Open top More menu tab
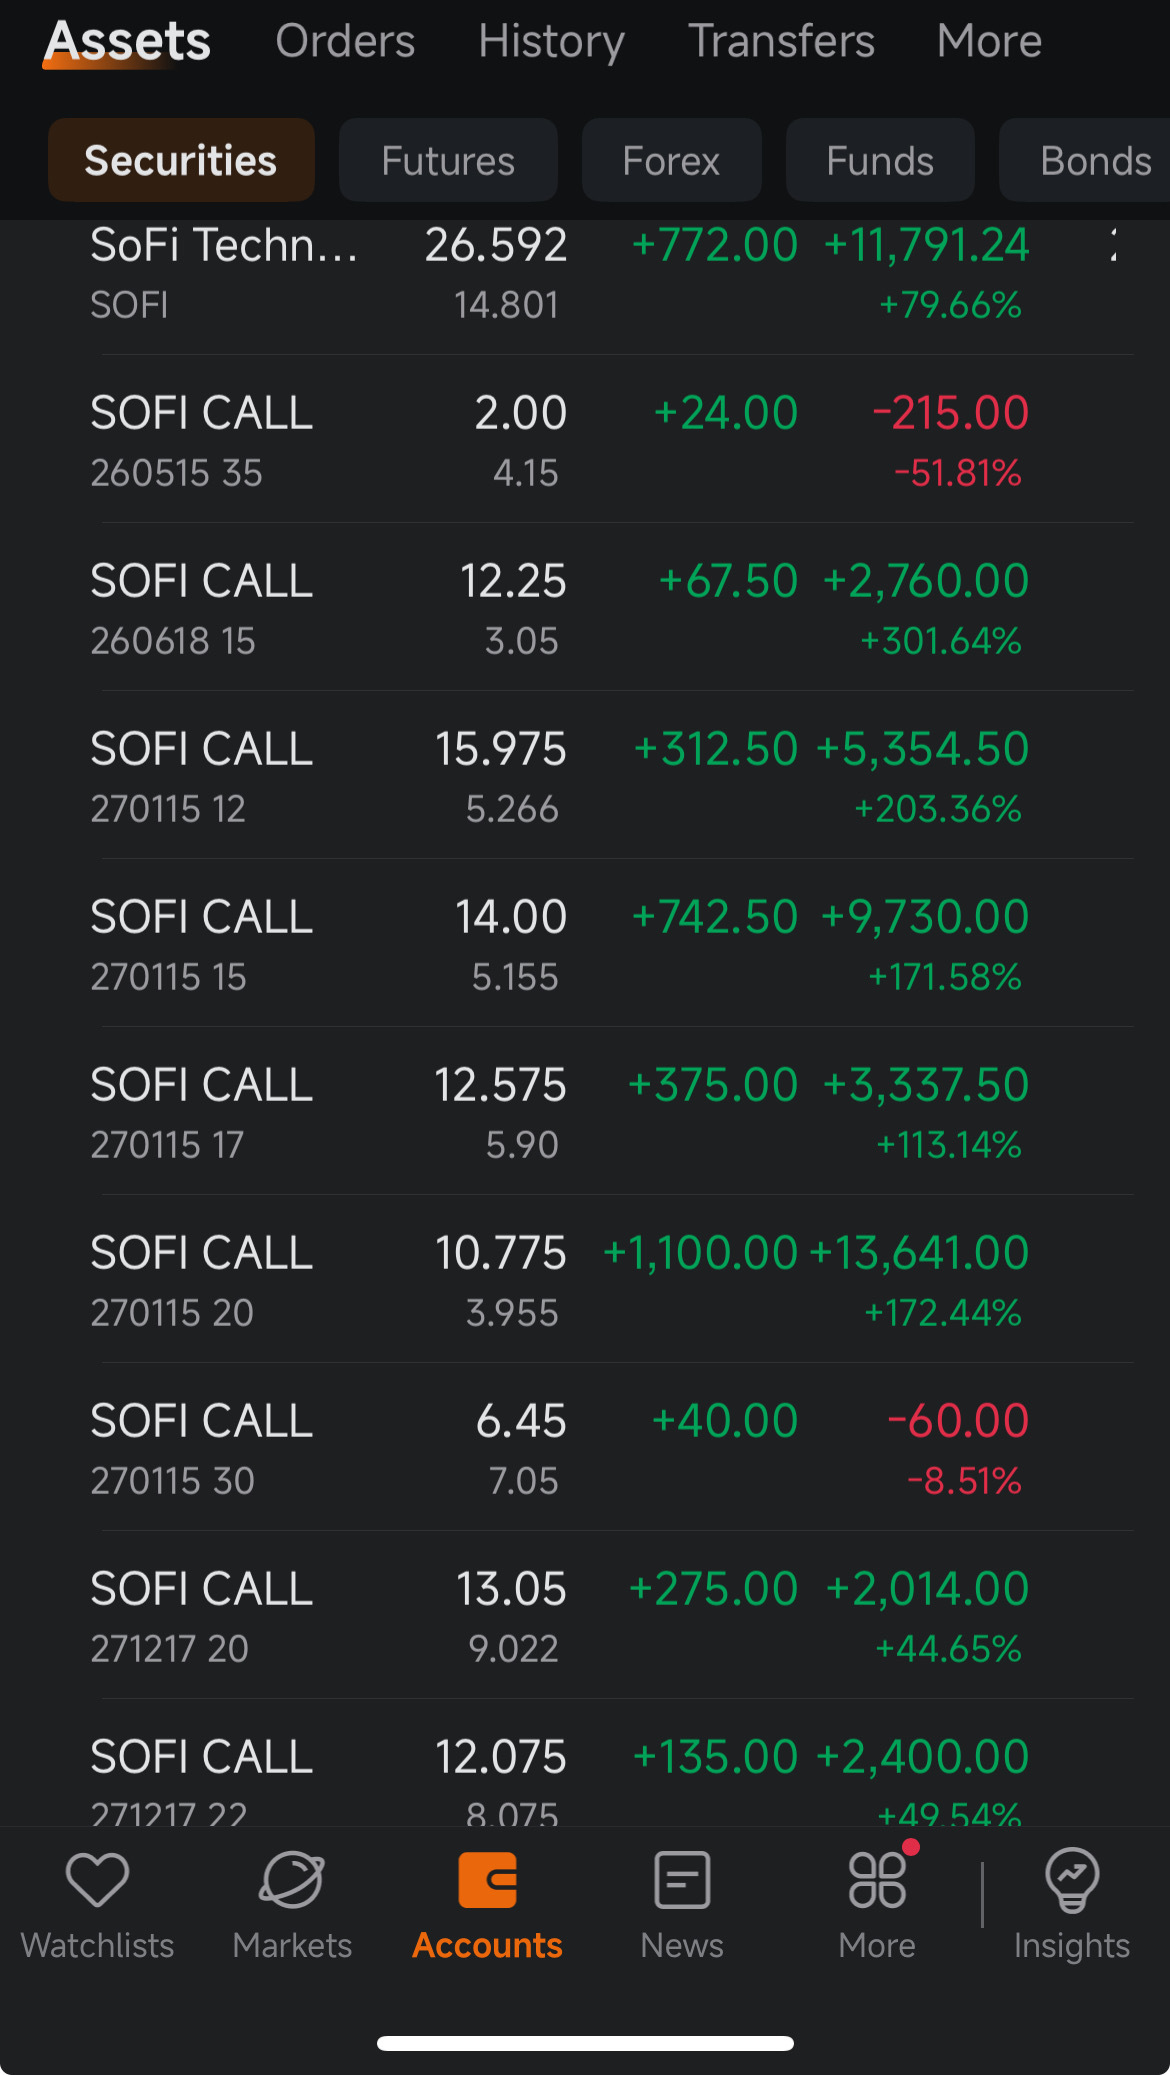Image resolution: width=1170 pixels, height=2075 pixels. click(989, 41)
